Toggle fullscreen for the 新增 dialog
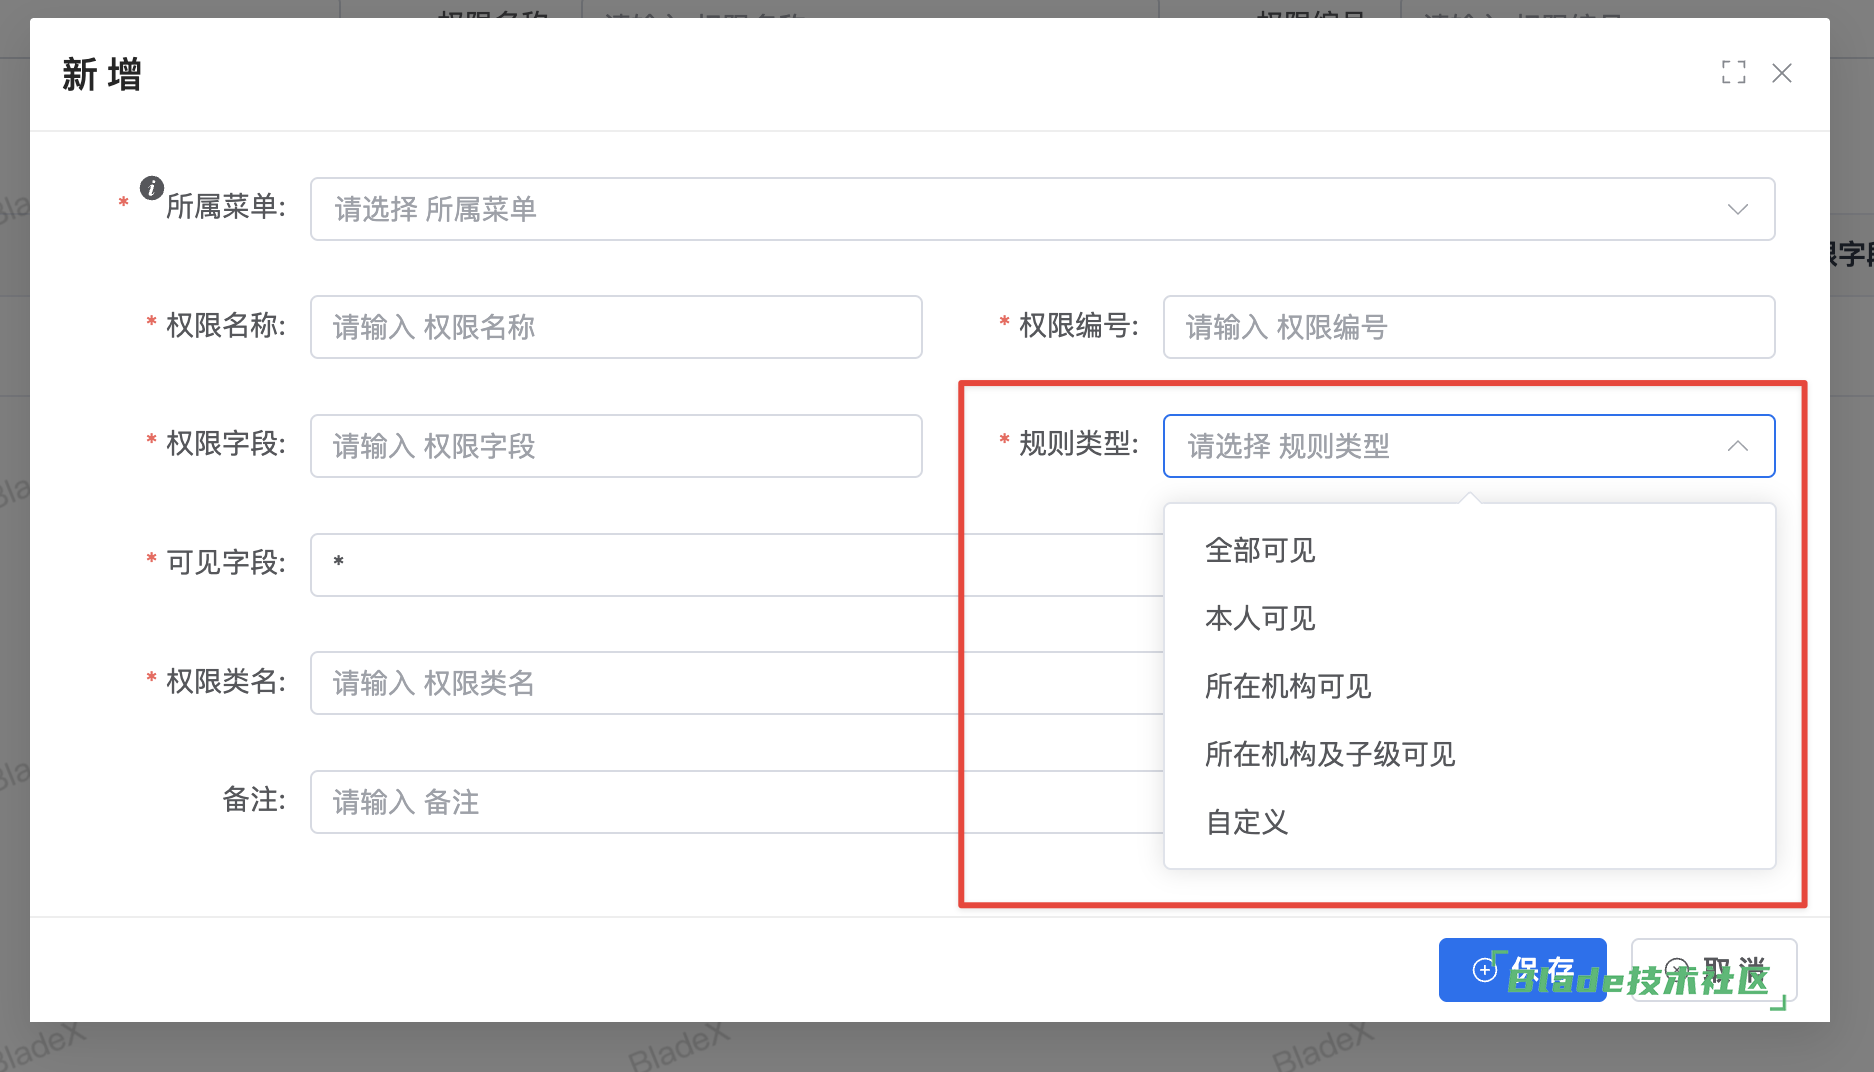This screenshot has width=1874, height=1072. click(x=1733, y=73)
